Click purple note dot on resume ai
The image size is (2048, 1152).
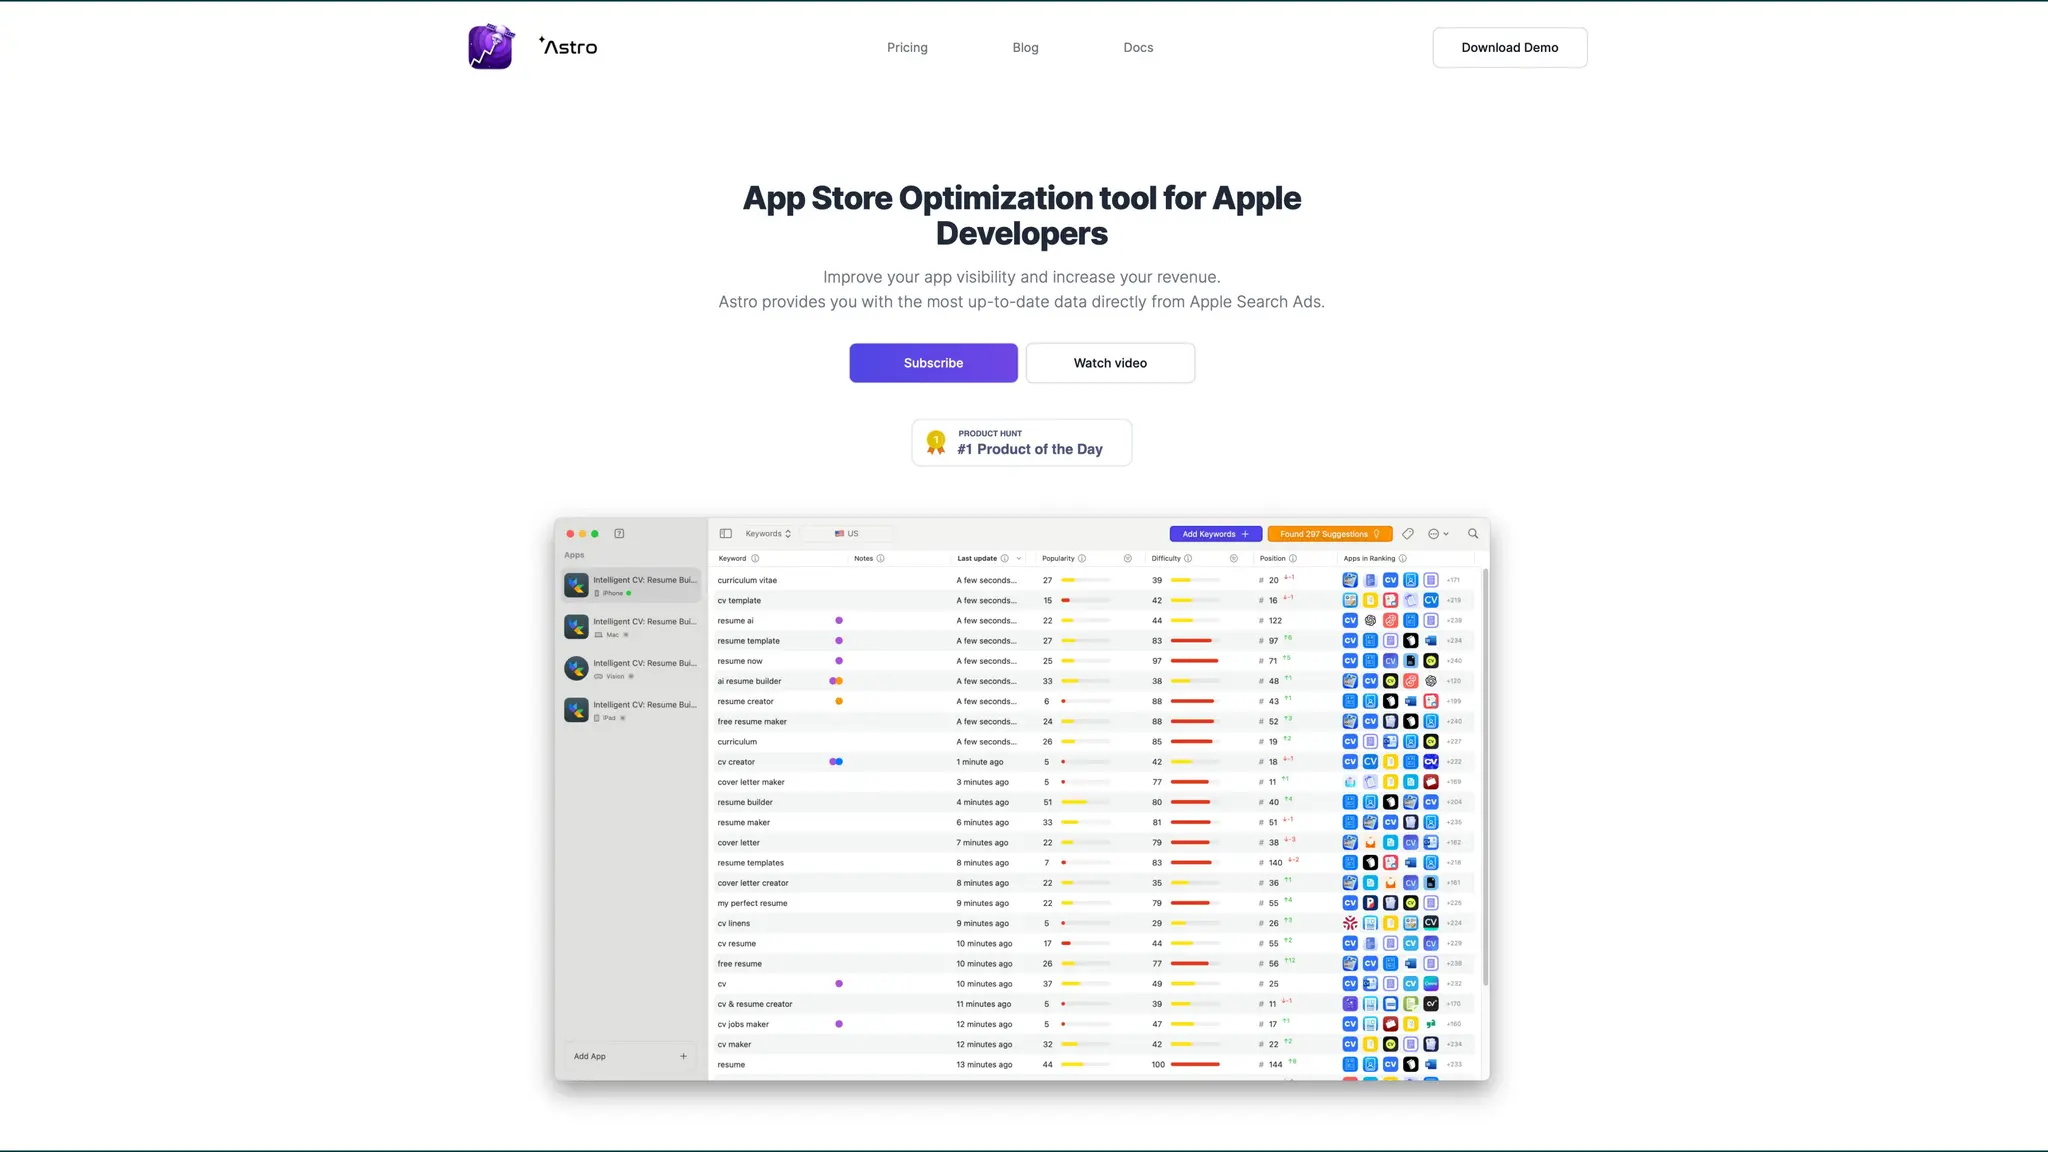click(839, 621)
